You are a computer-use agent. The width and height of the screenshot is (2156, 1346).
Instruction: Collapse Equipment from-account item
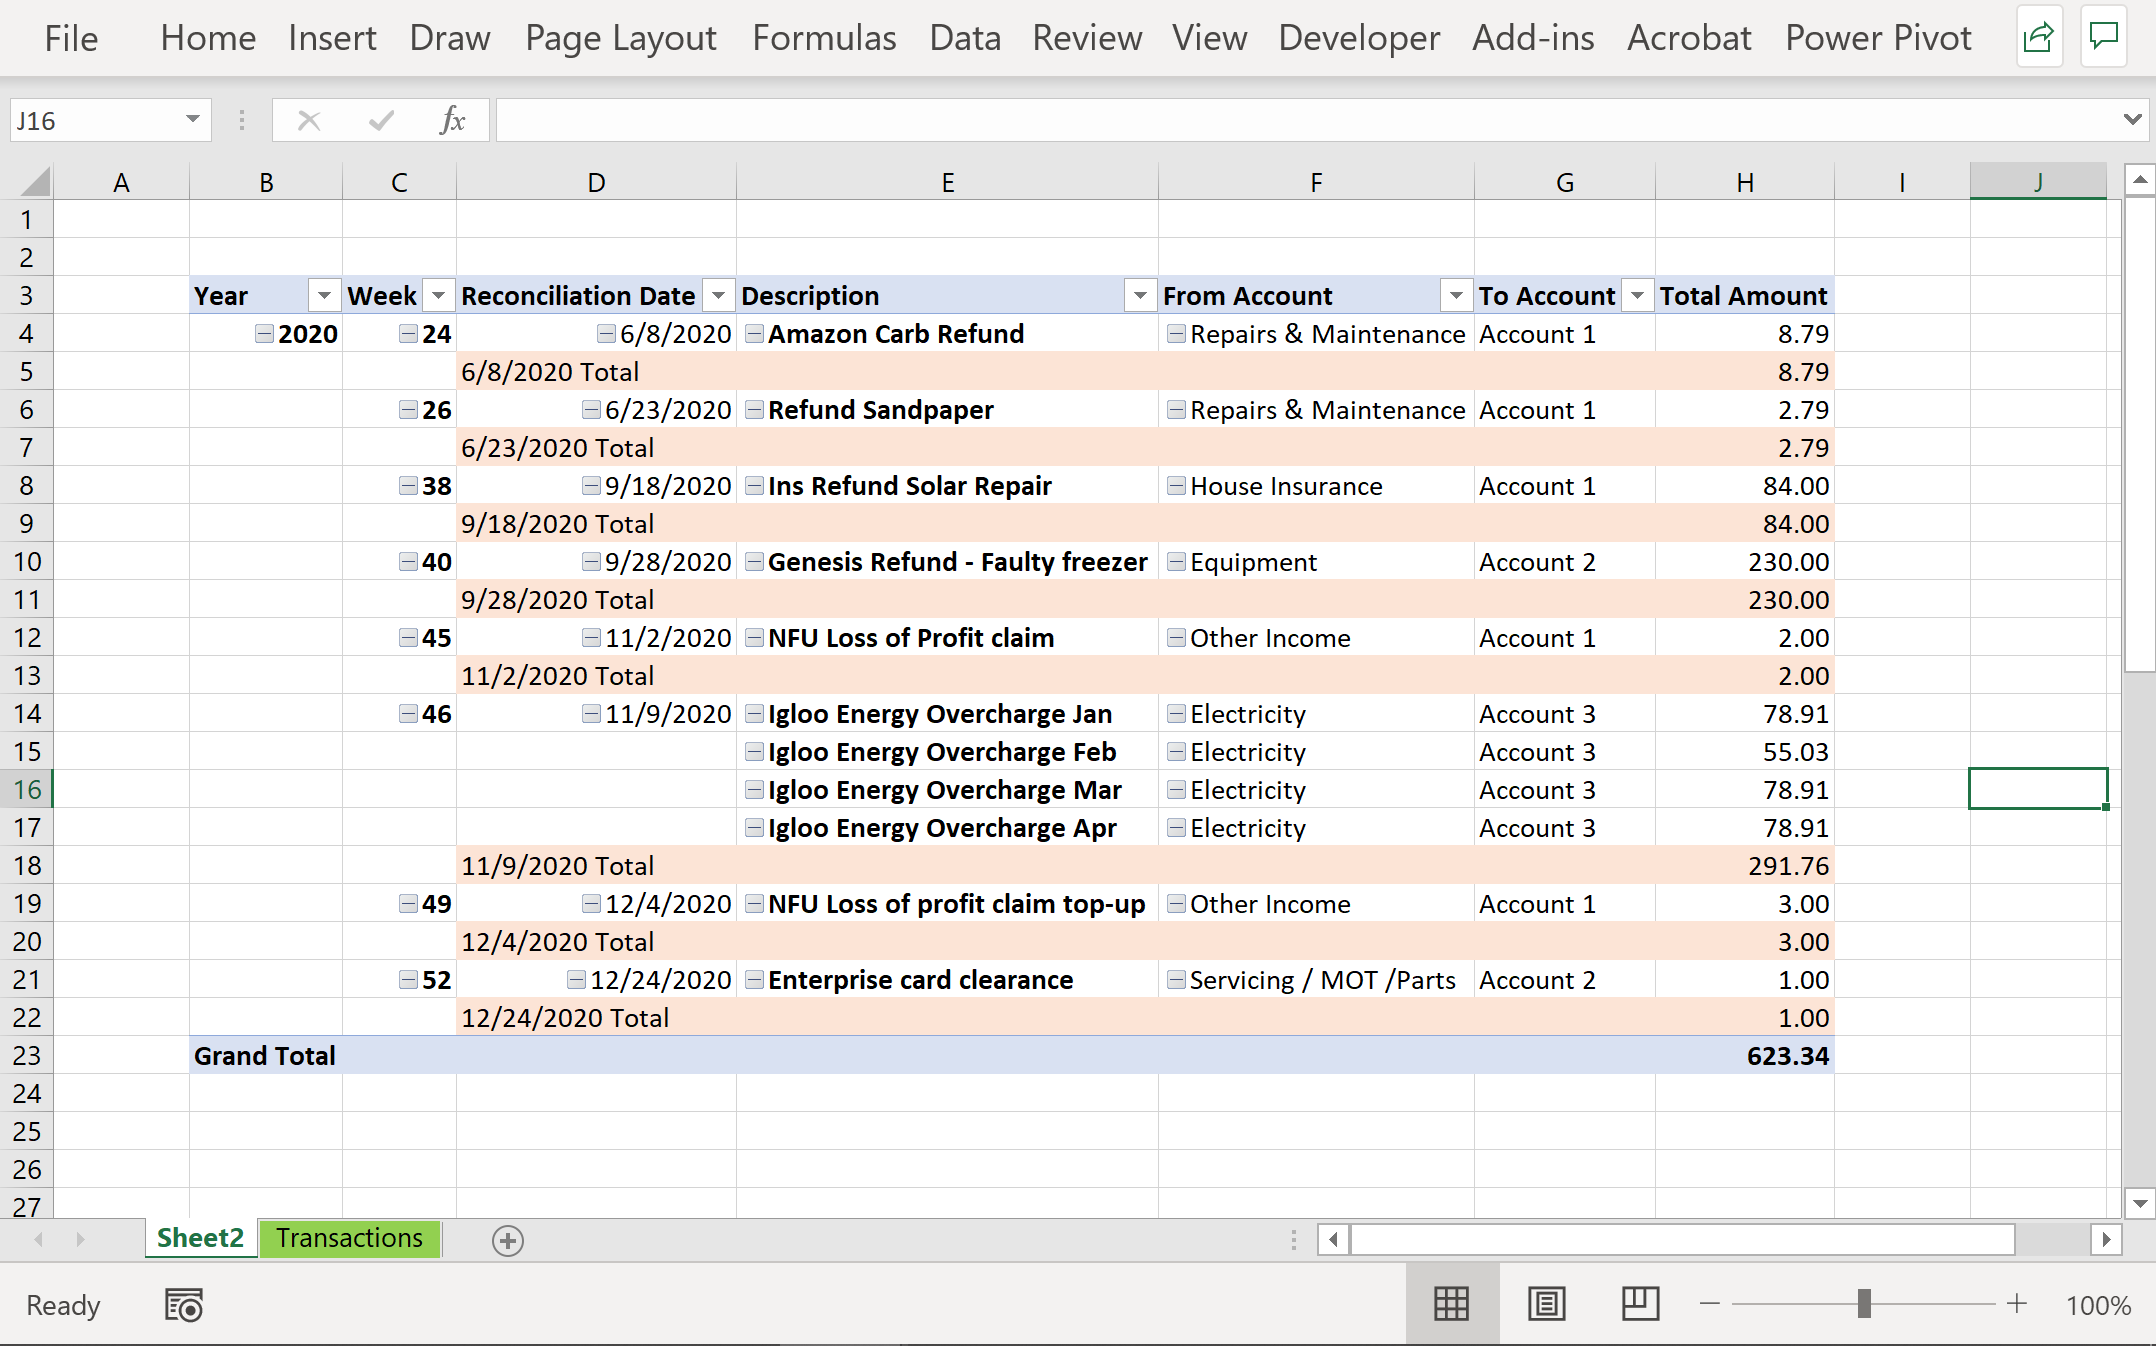(1177, 562)
